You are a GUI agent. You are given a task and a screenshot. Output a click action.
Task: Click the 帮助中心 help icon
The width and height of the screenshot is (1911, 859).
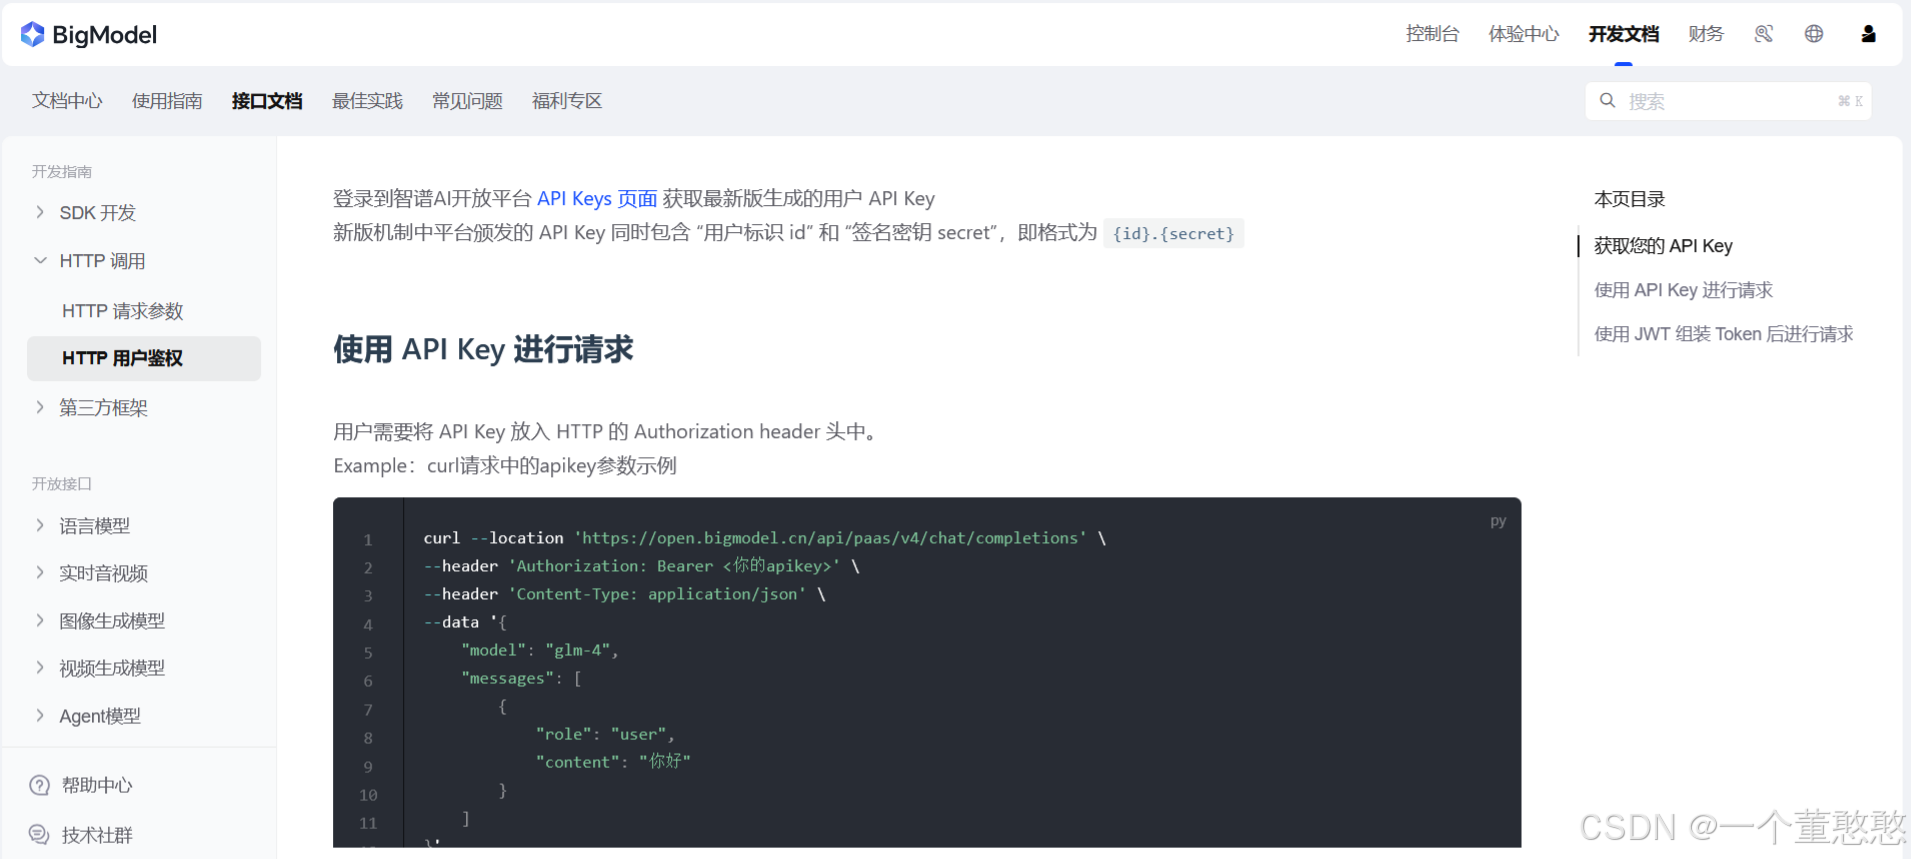pos(40,785)
